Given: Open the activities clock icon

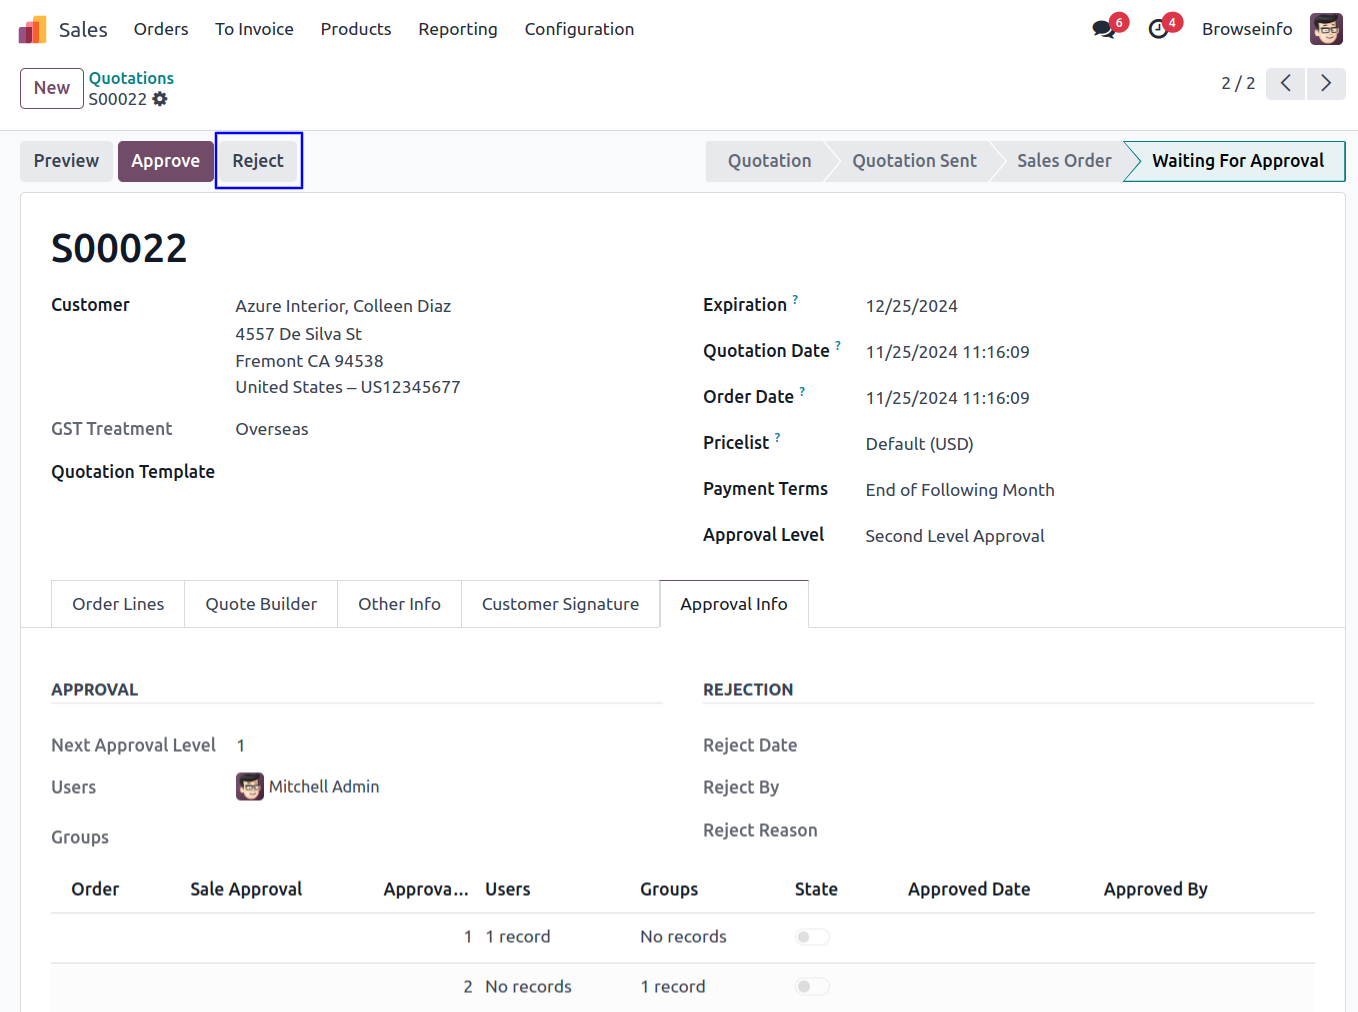Looking at the screenshot, I should [x=1158, y=30].
